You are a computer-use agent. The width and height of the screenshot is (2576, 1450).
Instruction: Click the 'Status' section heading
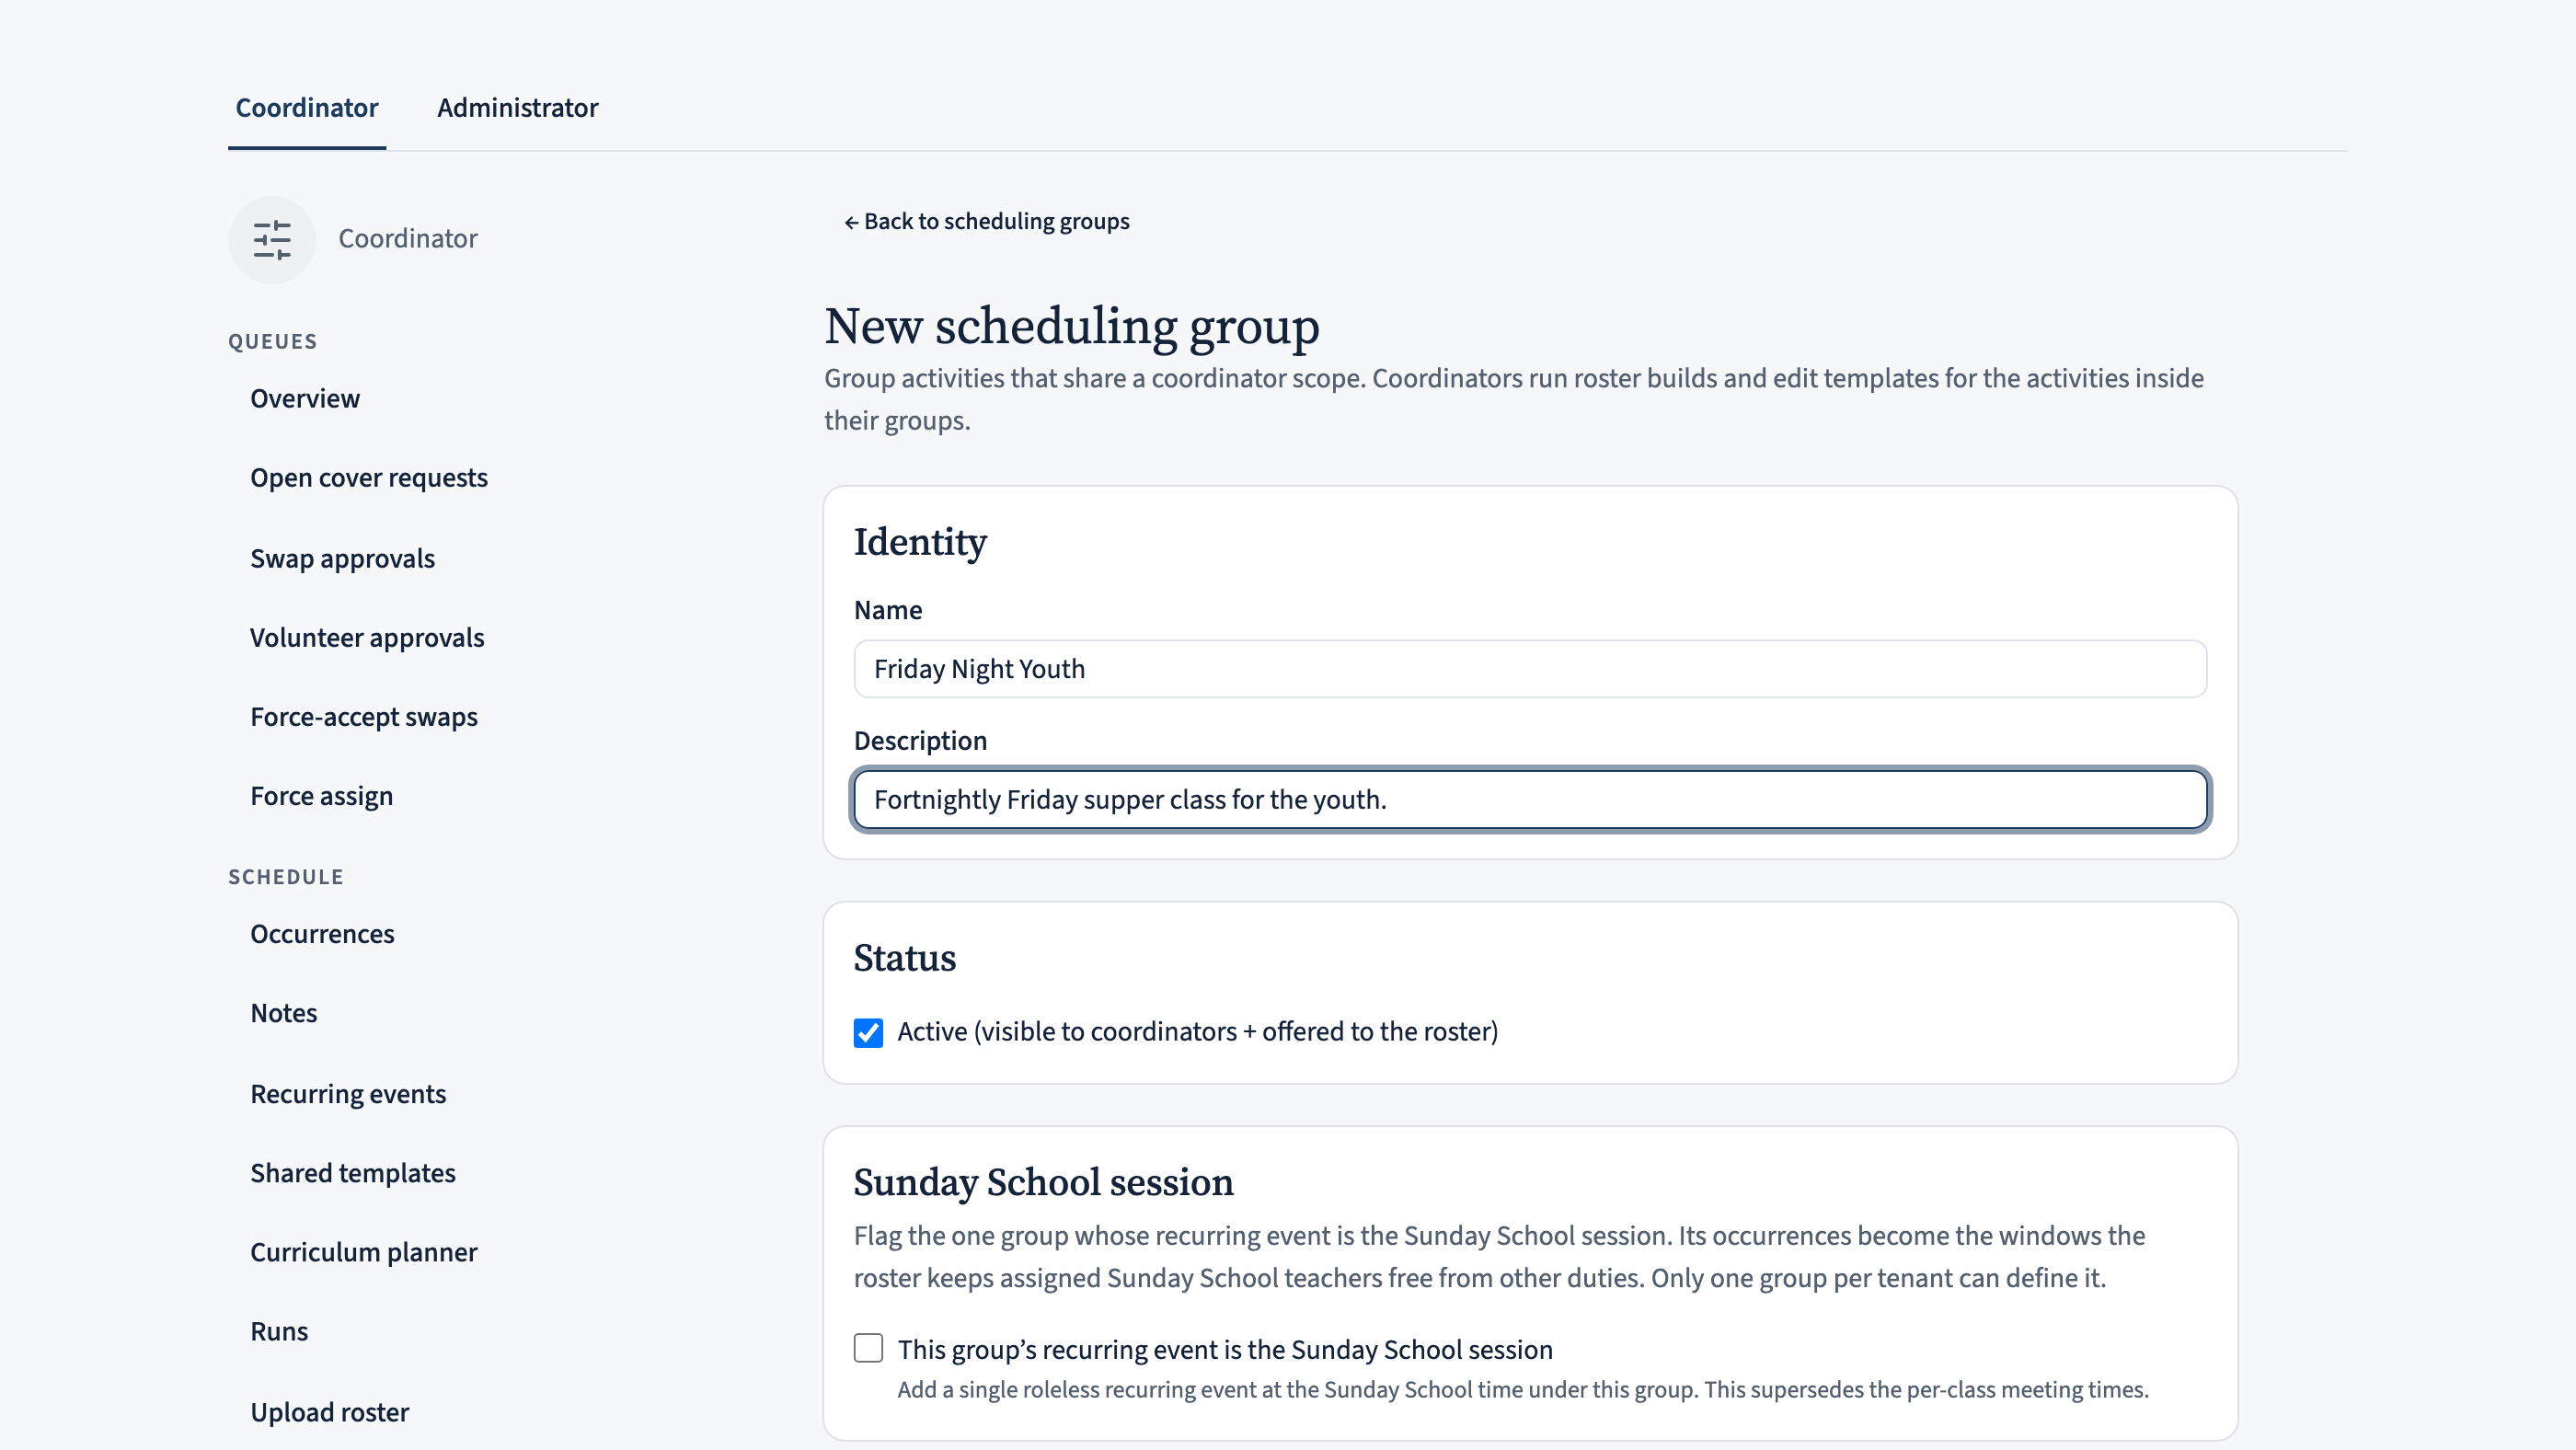904,958
